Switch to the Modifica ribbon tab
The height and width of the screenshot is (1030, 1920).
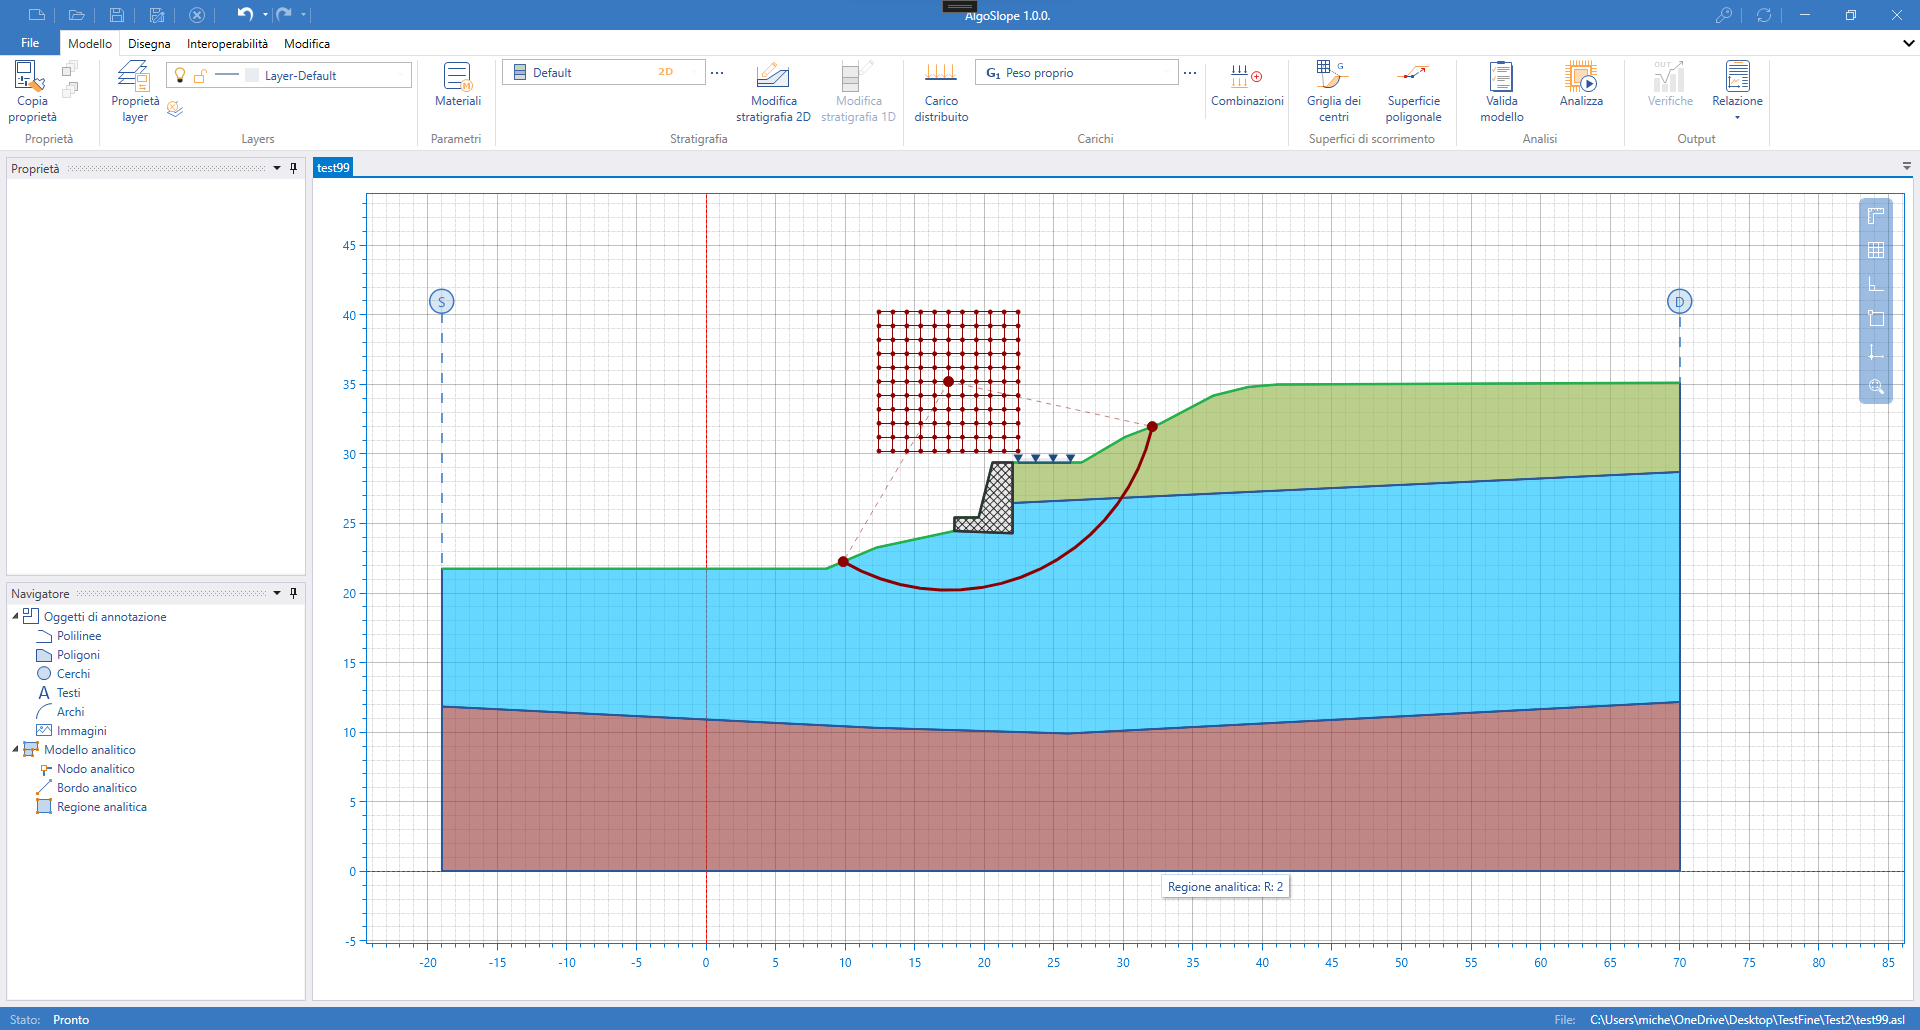(x=307, y=43)
